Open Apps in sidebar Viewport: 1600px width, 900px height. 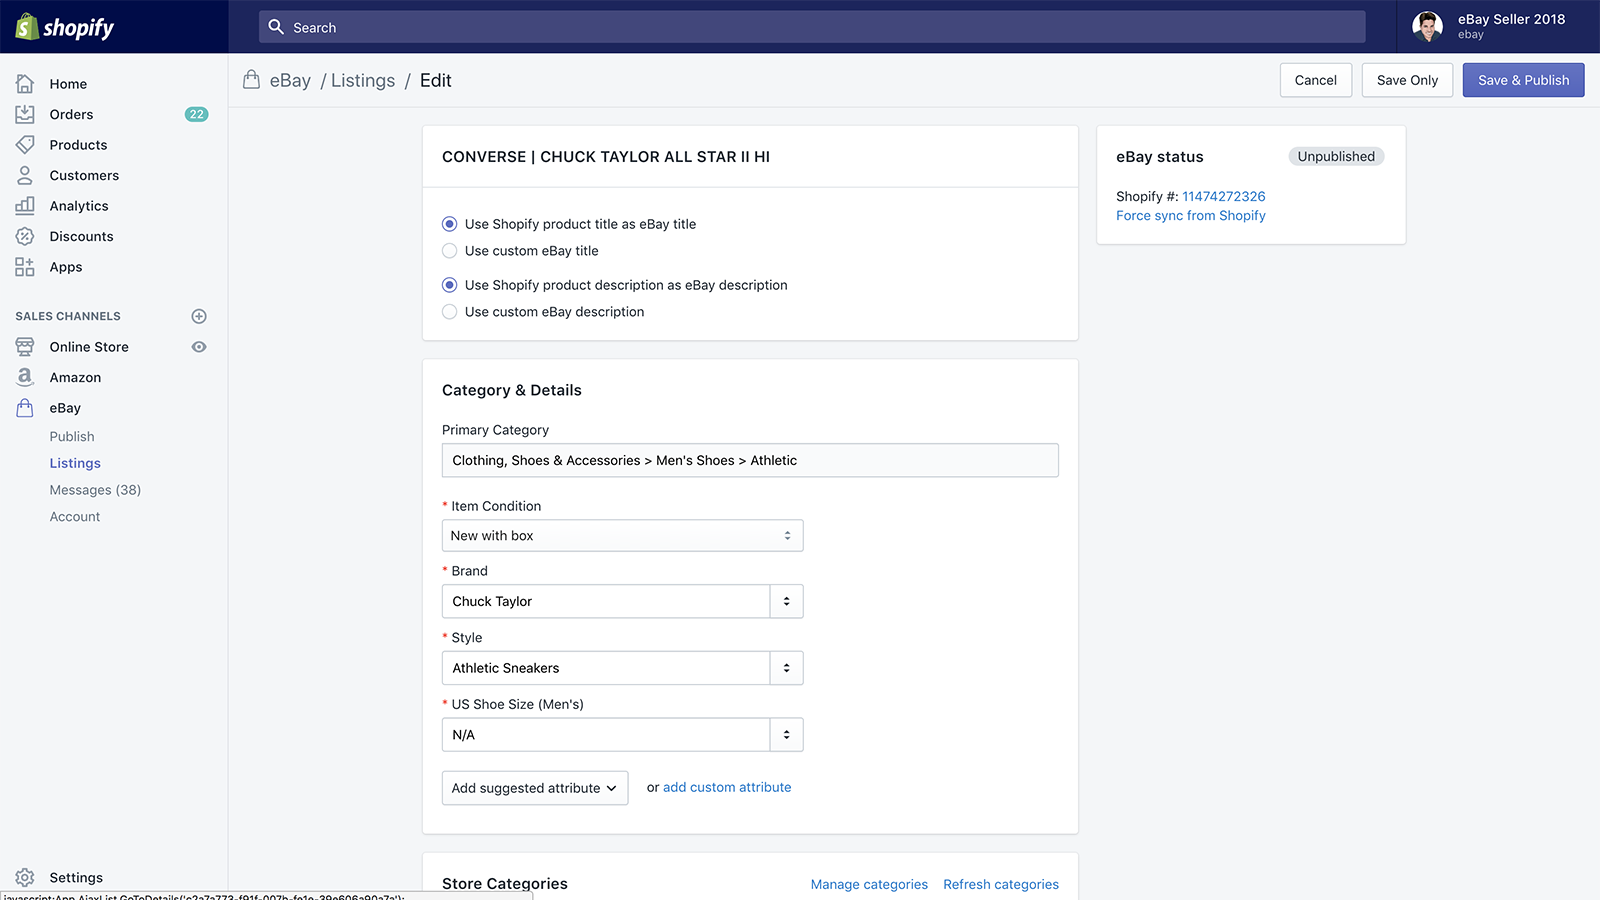pos(66,267)
